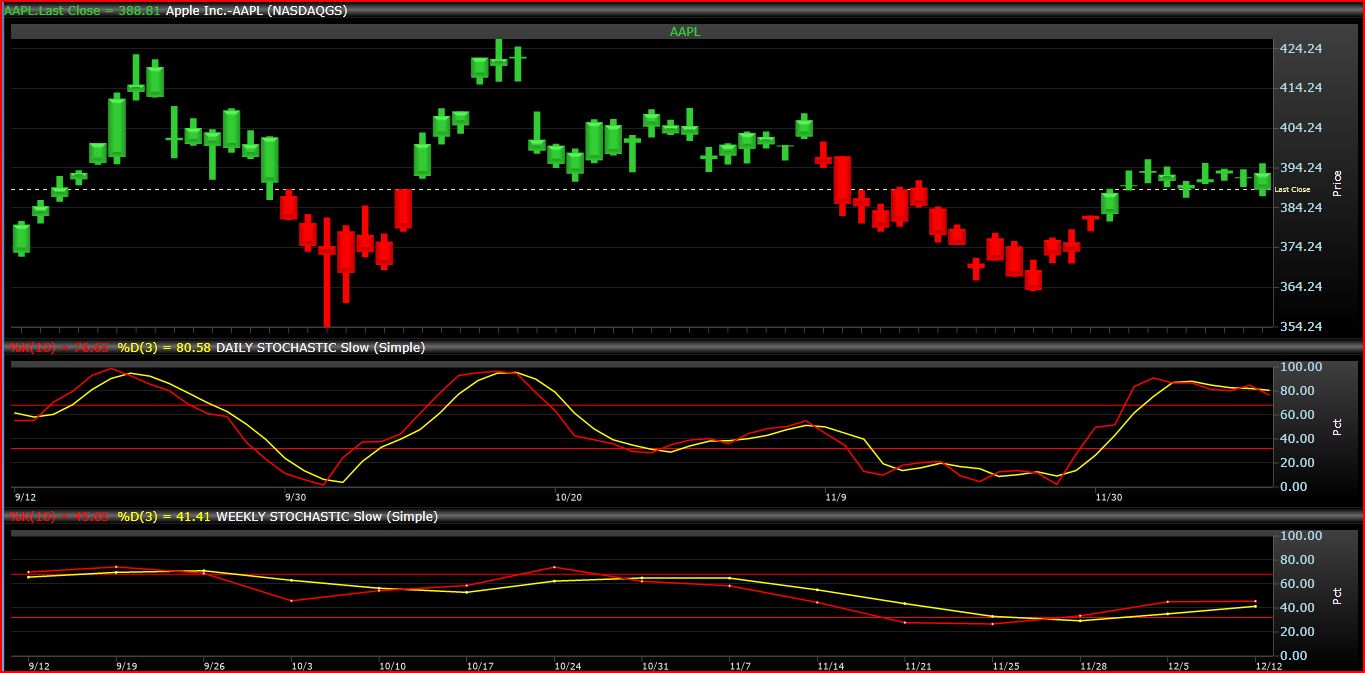Select the 10/10 date on weekly axis
Screen dimensions: 1365x673
pos(392,665)
